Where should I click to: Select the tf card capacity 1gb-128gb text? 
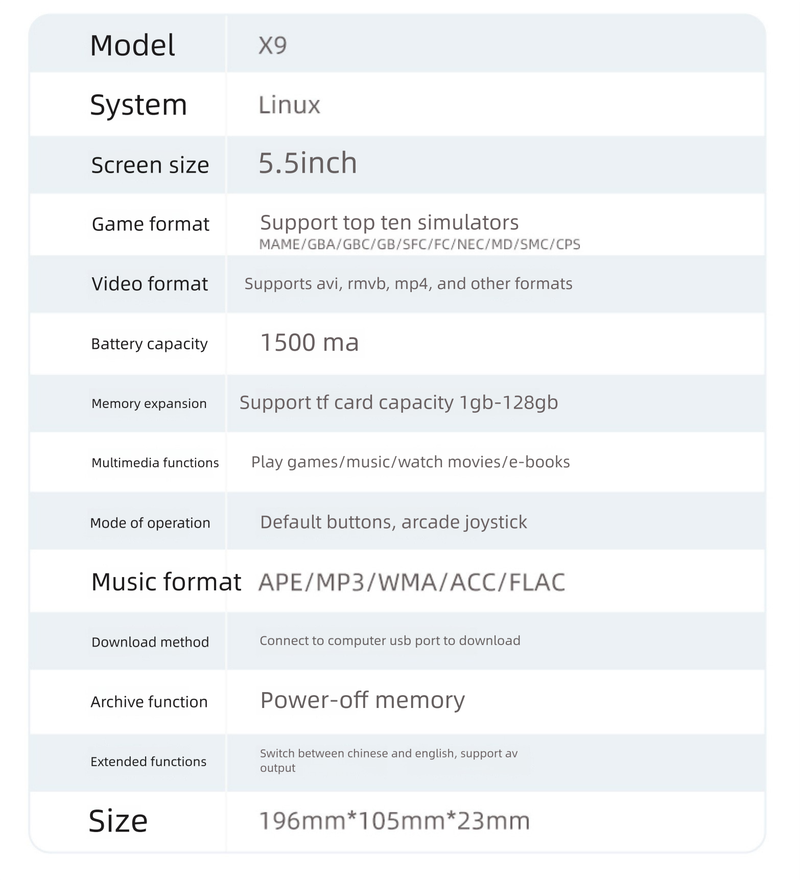tap(398, 403)
